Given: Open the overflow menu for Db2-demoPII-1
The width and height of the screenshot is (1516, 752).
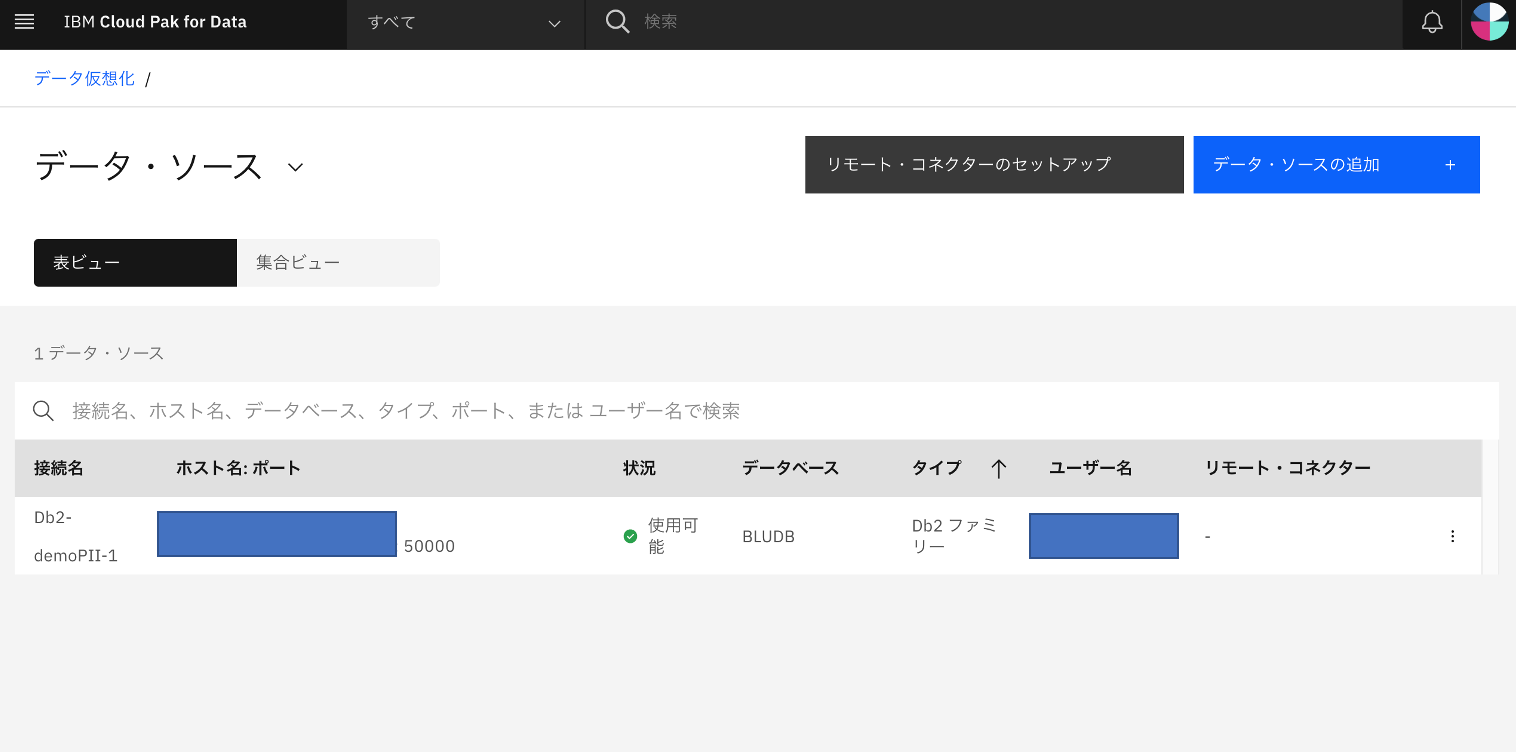Looking at the screenshot, I should tap(1452, 535).
